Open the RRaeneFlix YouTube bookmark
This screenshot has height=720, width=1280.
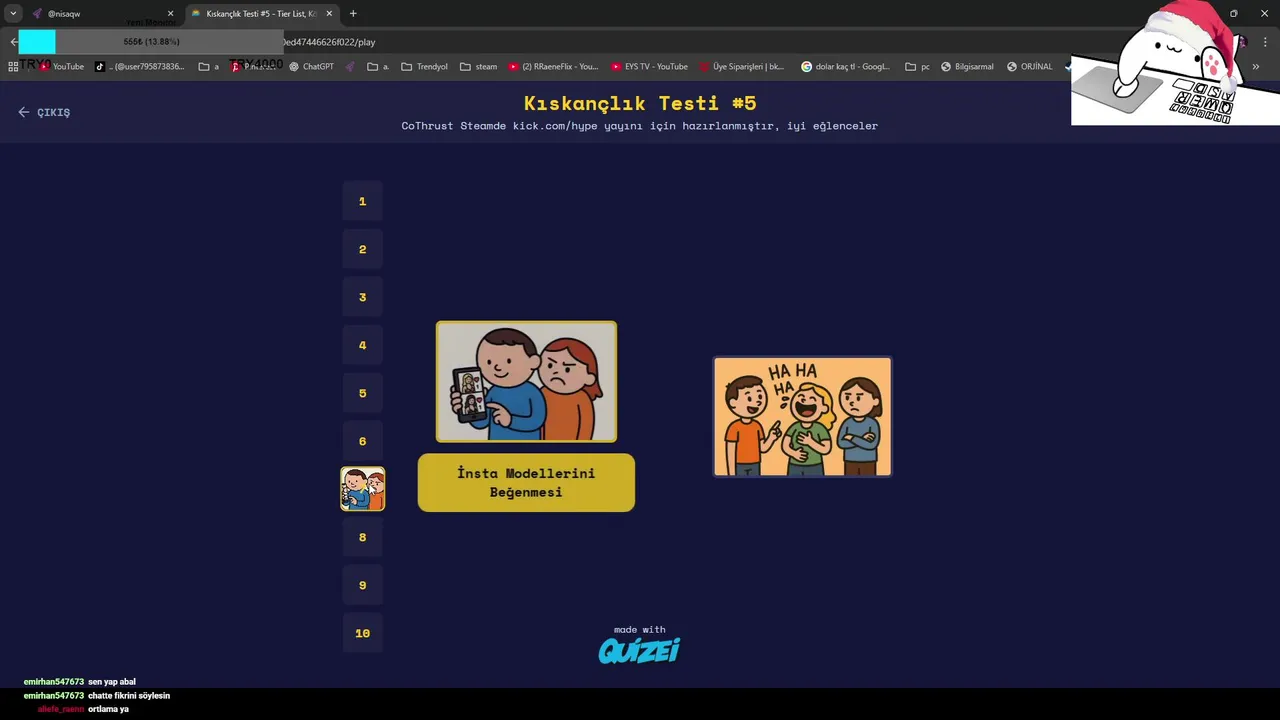pos(553,67)
